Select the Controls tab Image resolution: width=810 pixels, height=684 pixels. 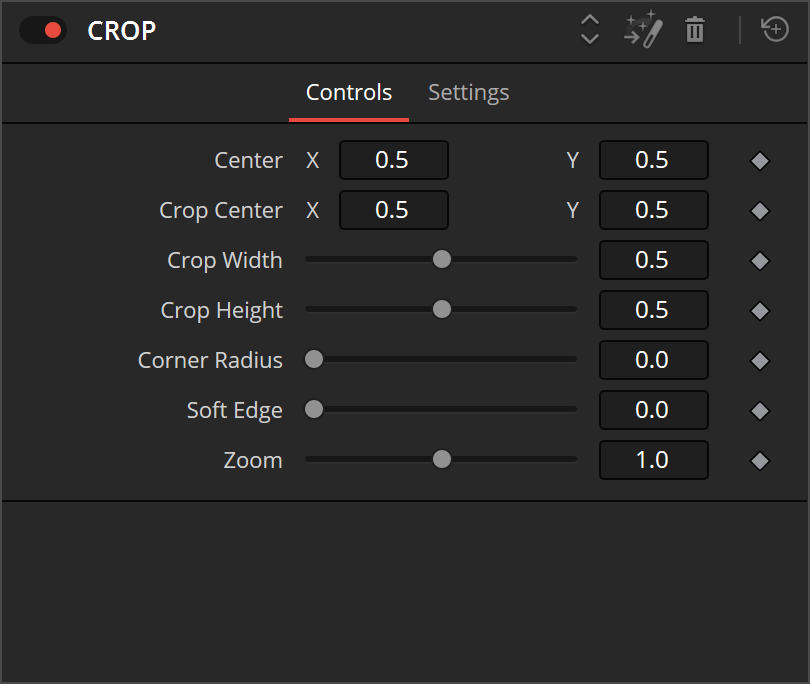[x=349, y=93]
